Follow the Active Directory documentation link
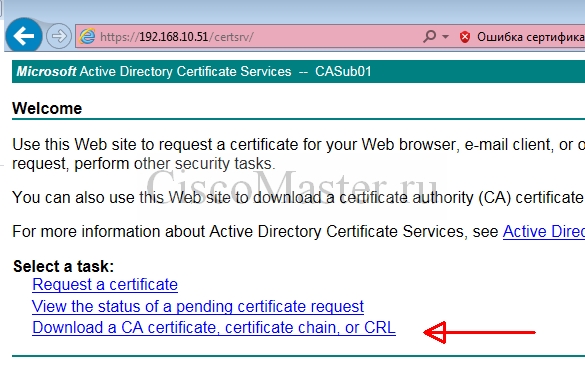Viewport: 585px width, 374px height. pyautogui.click(x=544, y=232)
